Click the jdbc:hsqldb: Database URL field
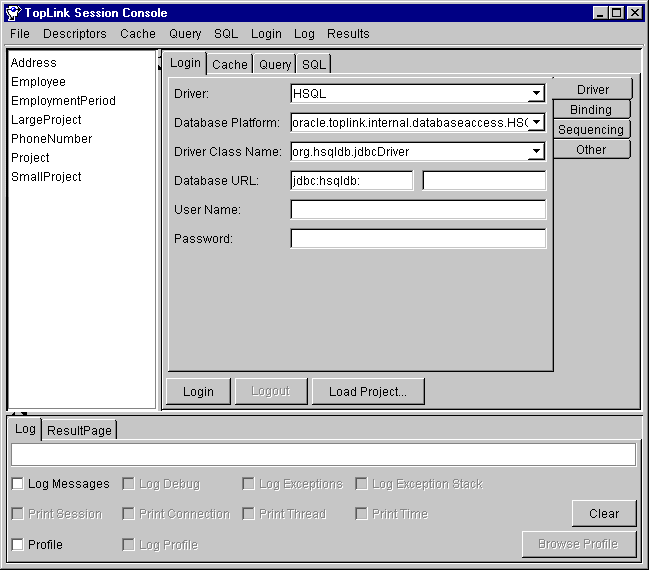649x570 pixels. [351, 180]
